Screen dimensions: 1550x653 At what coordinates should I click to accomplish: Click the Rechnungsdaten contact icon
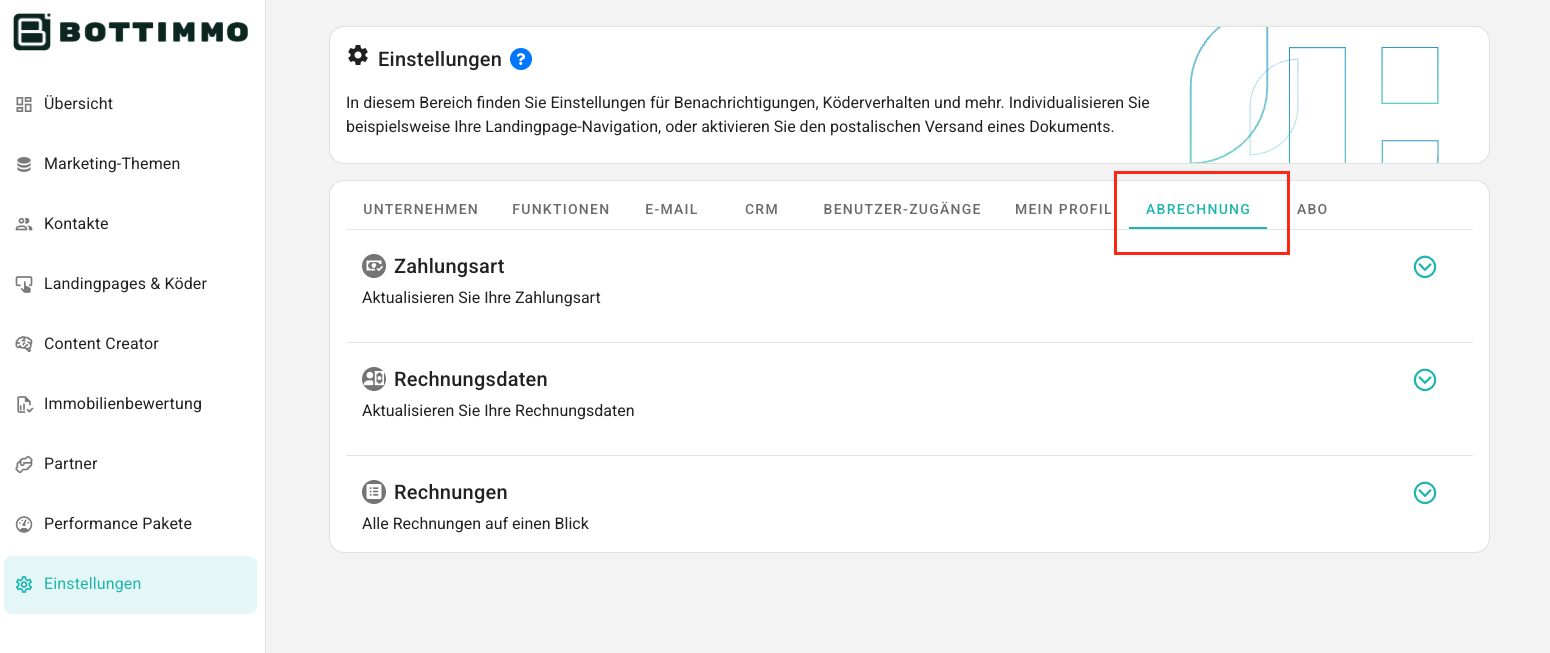(374, 379)
